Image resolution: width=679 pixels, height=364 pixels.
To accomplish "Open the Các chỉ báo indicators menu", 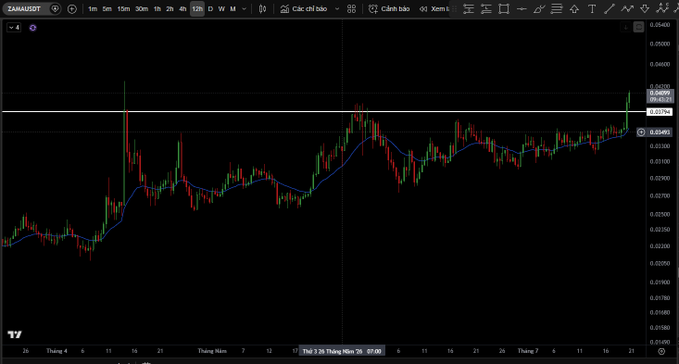I will [x=304, y=9].
